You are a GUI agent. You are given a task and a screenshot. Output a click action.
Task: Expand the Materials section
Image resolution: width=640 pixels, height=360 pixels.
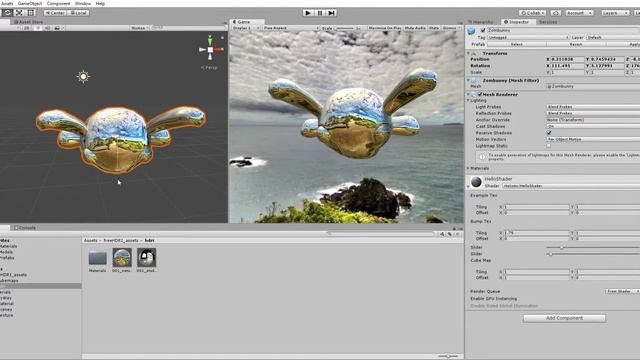point(469,168)
